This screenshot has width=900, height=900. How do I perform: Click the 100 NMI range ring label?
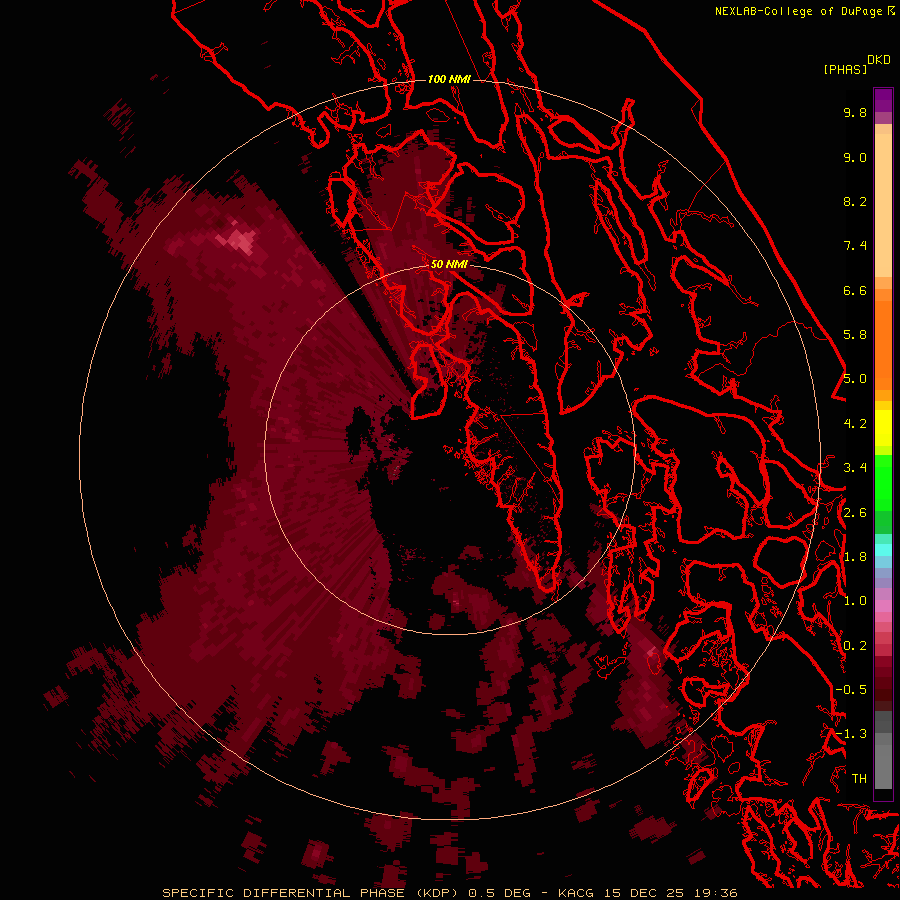click(x=449, y=79)
